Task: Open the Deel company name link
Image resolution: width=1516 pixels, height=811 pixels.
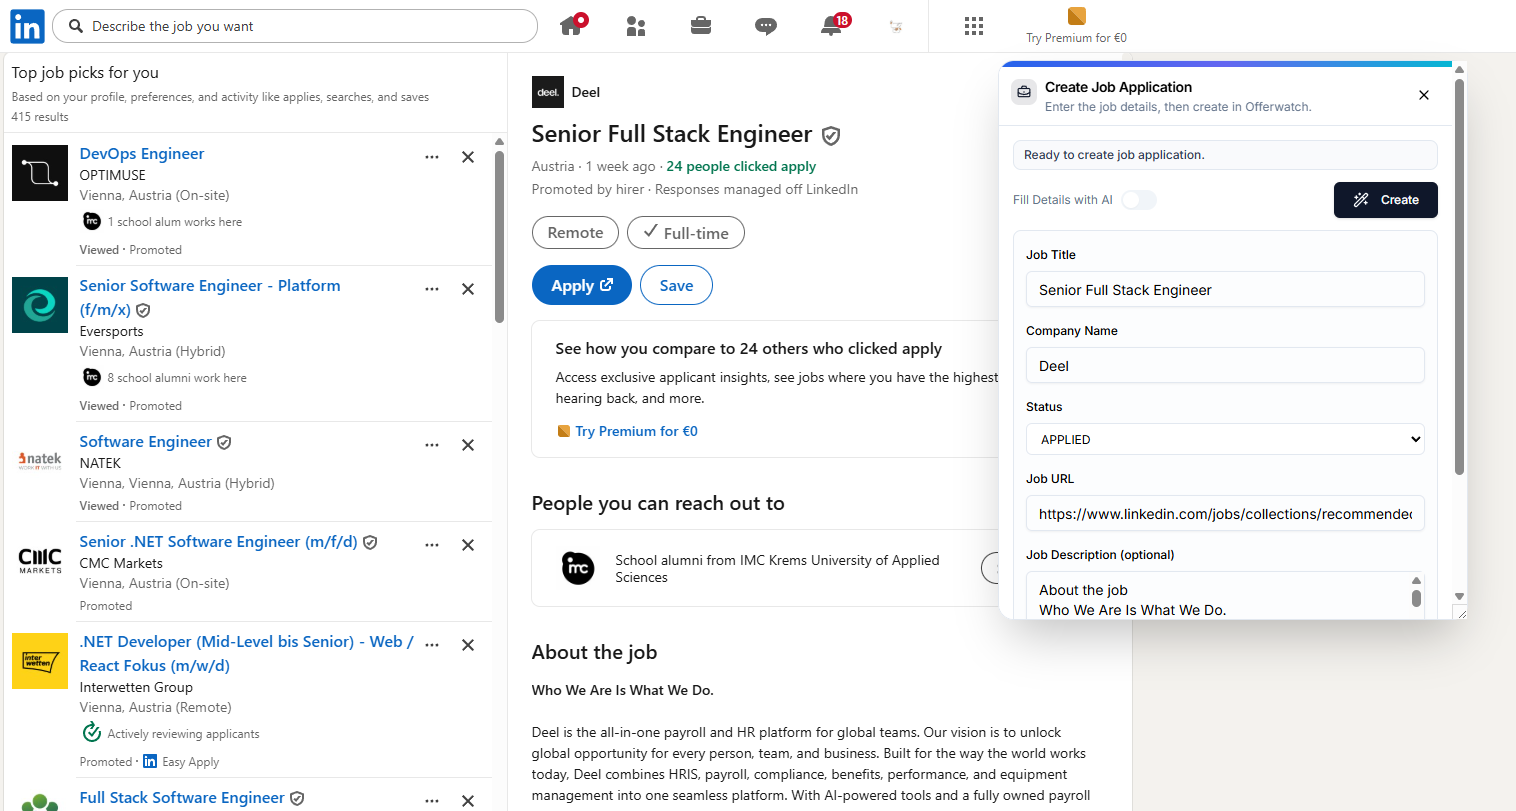Action: point(586,92)
